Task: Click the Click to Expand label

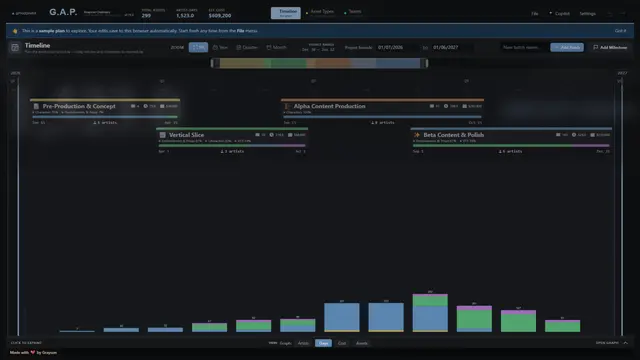Action: 26,343
